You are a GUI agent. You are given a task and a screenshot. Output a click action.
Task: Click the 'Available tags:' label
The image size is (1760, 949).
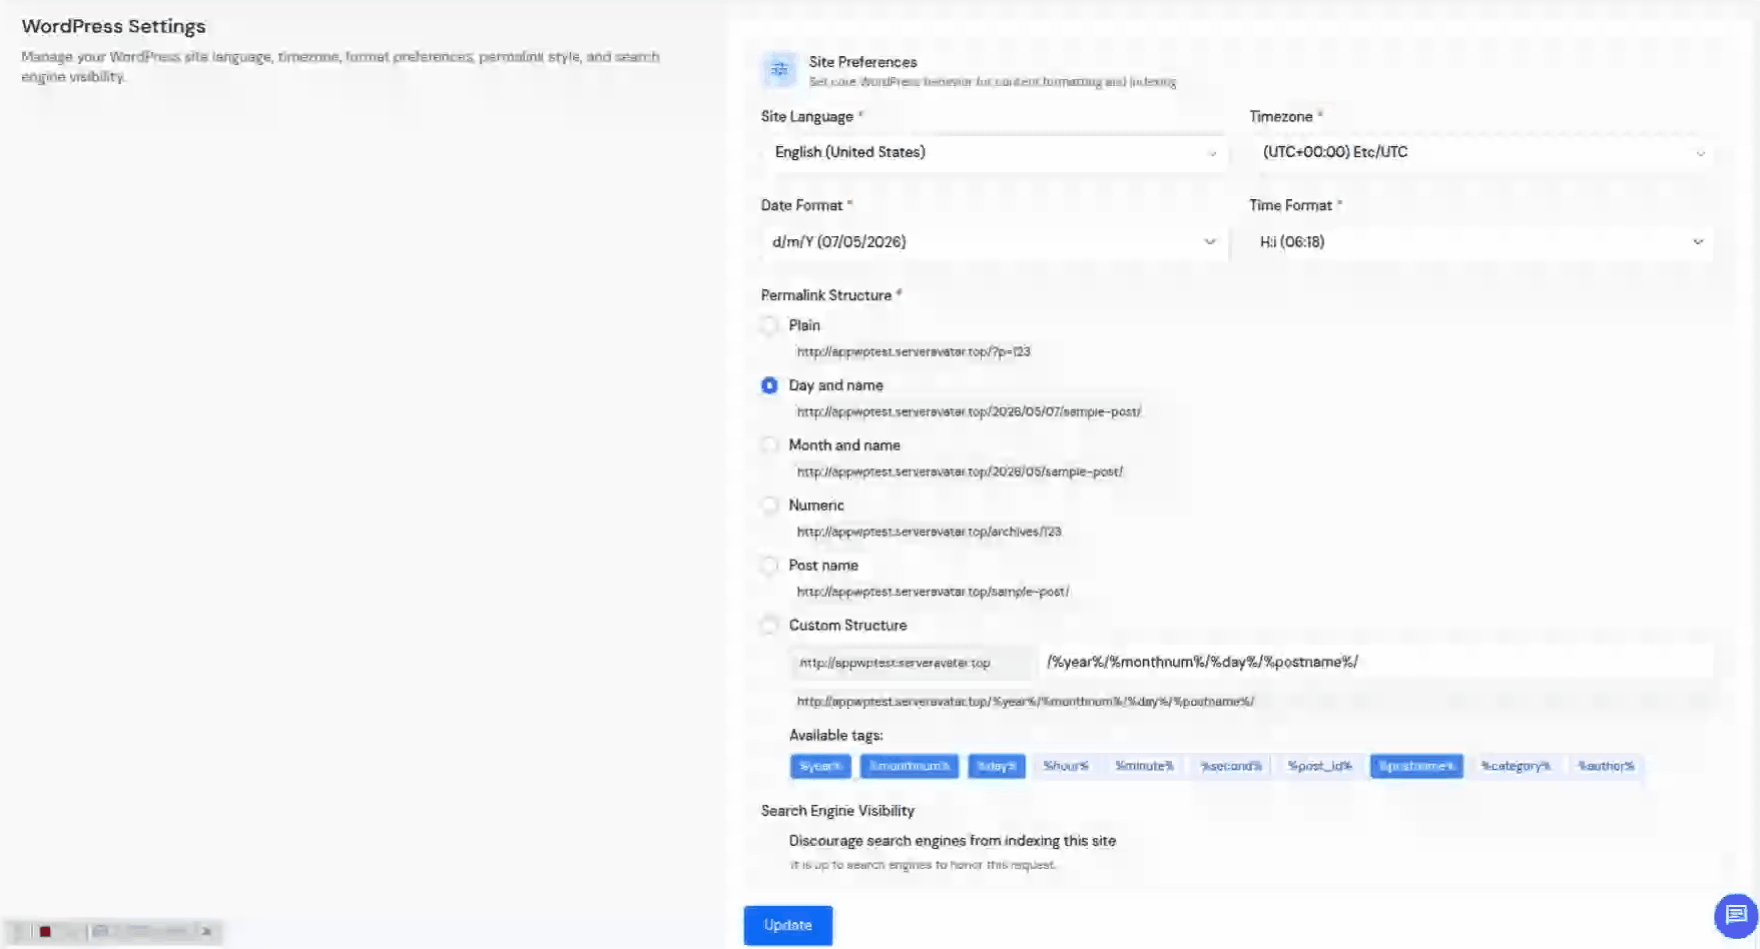pyautogui.click(x=836, y=735)
